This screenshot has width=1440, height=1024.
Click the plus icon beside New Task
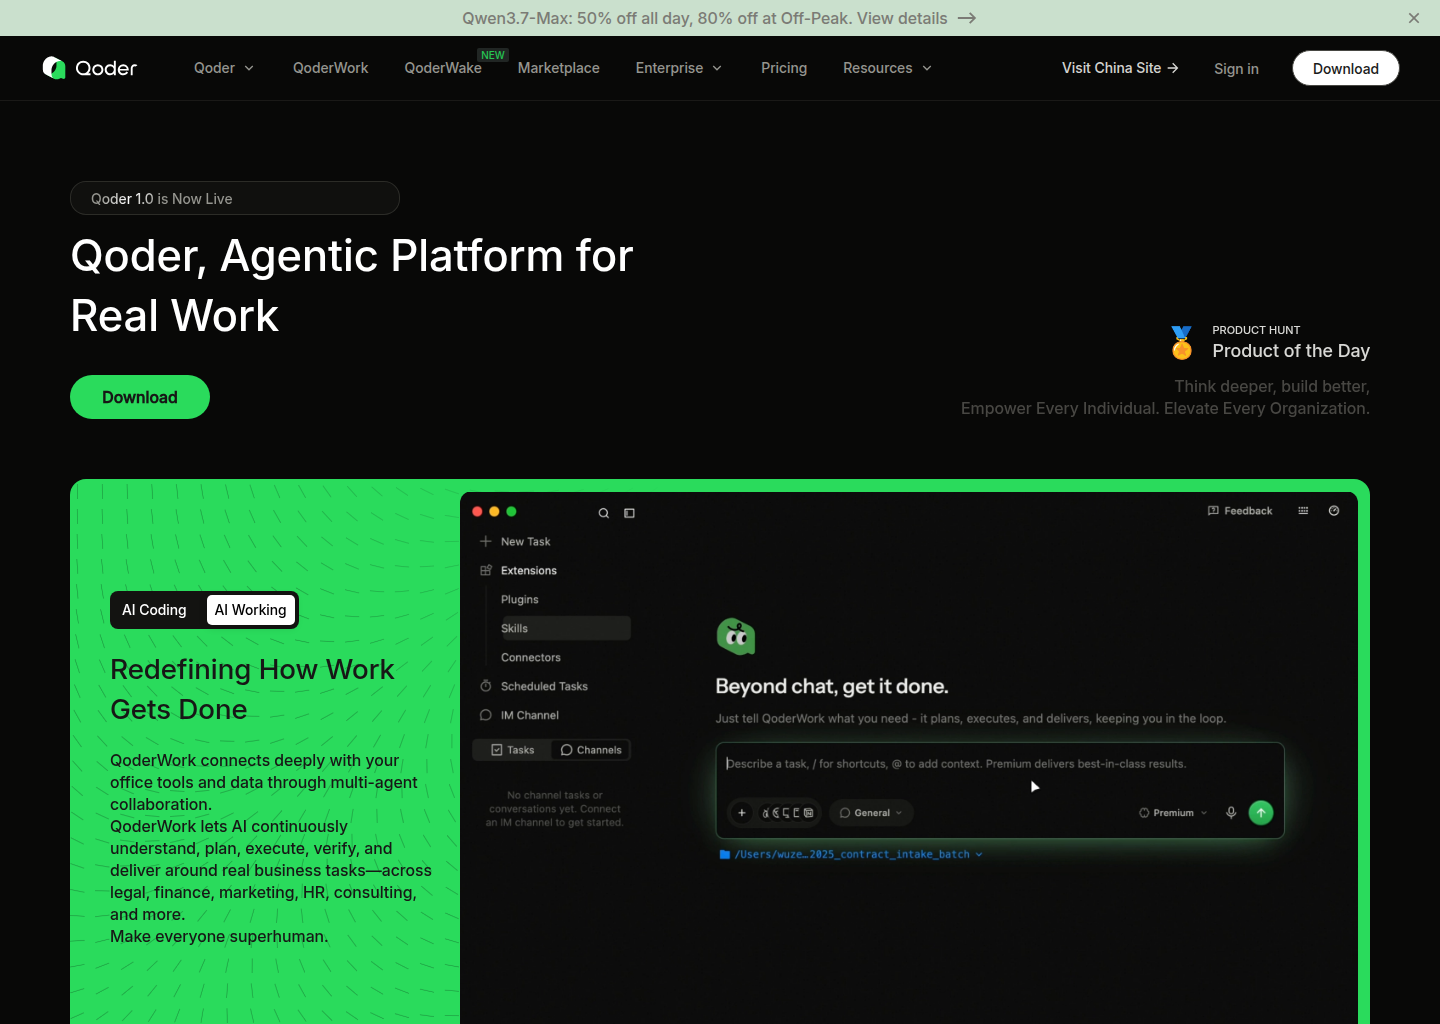click(486, 541)
